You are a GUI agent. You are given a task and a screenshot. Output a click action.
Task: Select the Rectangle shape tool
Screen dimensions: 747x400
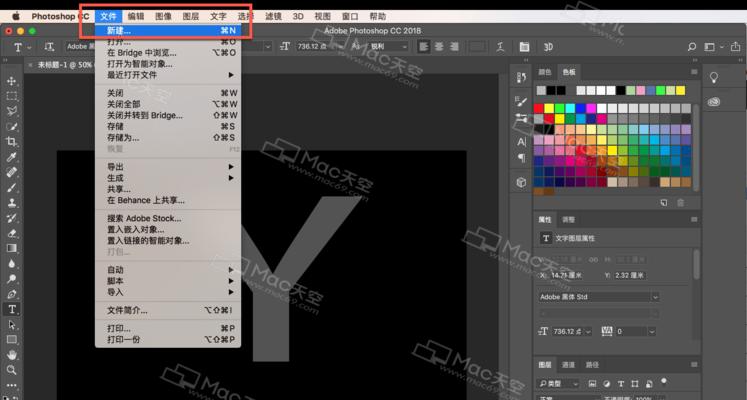pyautogui.click(x=11, y=340)
